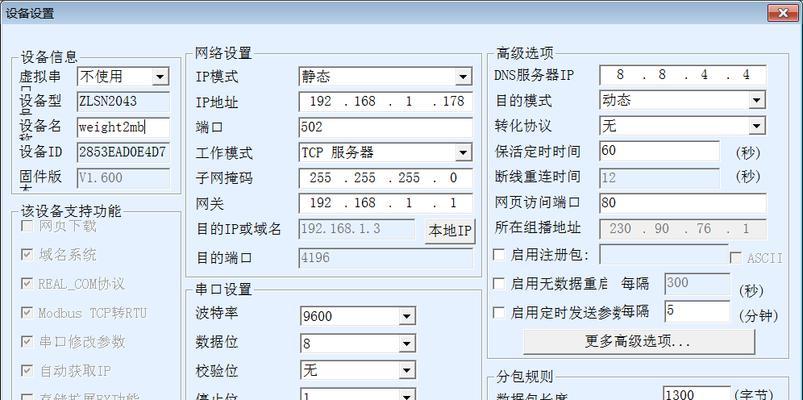The image size is (803, 400).
Task: Click the IP地址 field 192.168.1.178
Action: click(x=385, y=101)
